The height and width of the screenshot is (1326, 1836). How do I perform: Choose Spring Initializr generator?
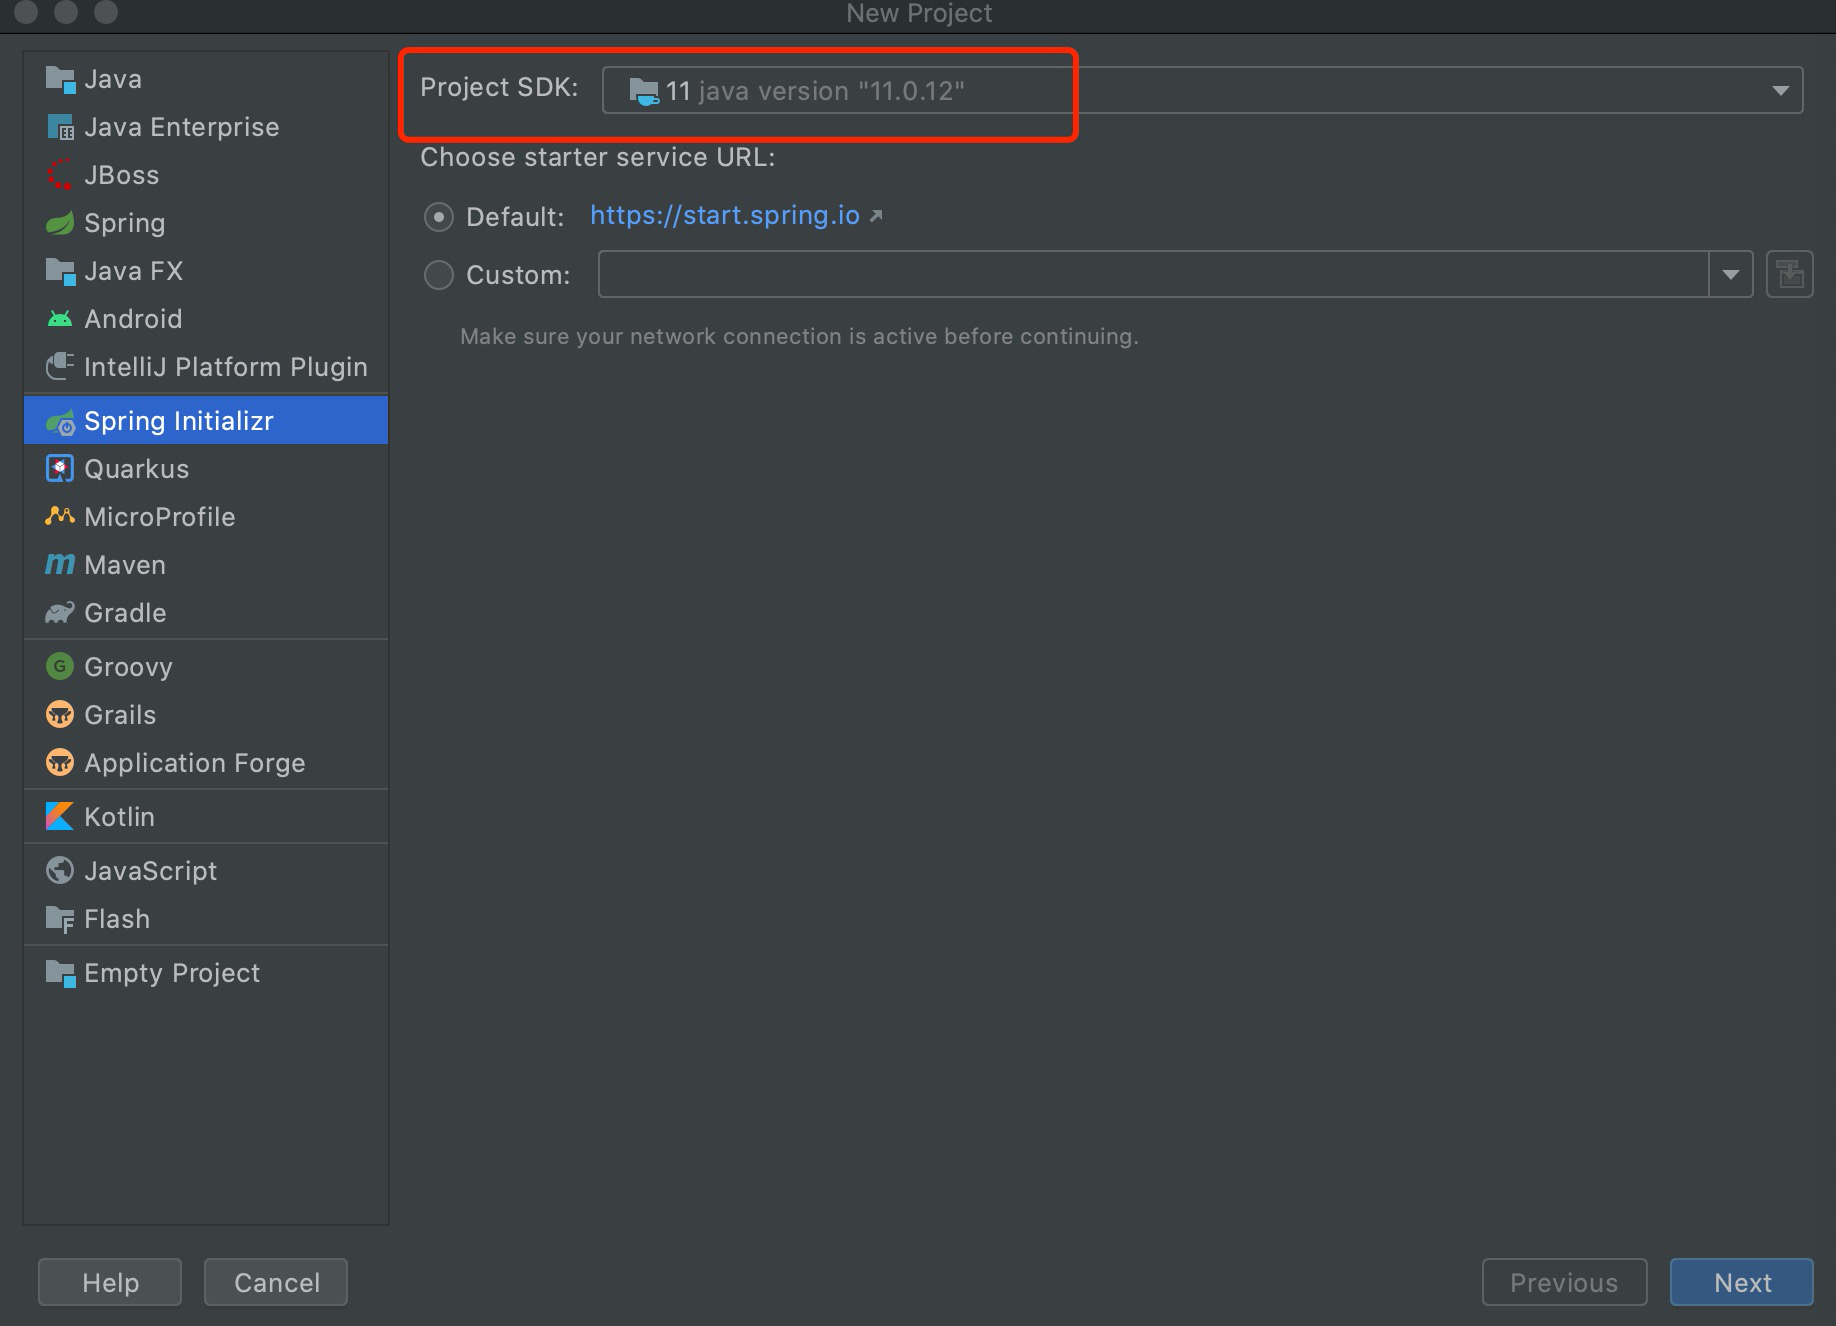206,421
